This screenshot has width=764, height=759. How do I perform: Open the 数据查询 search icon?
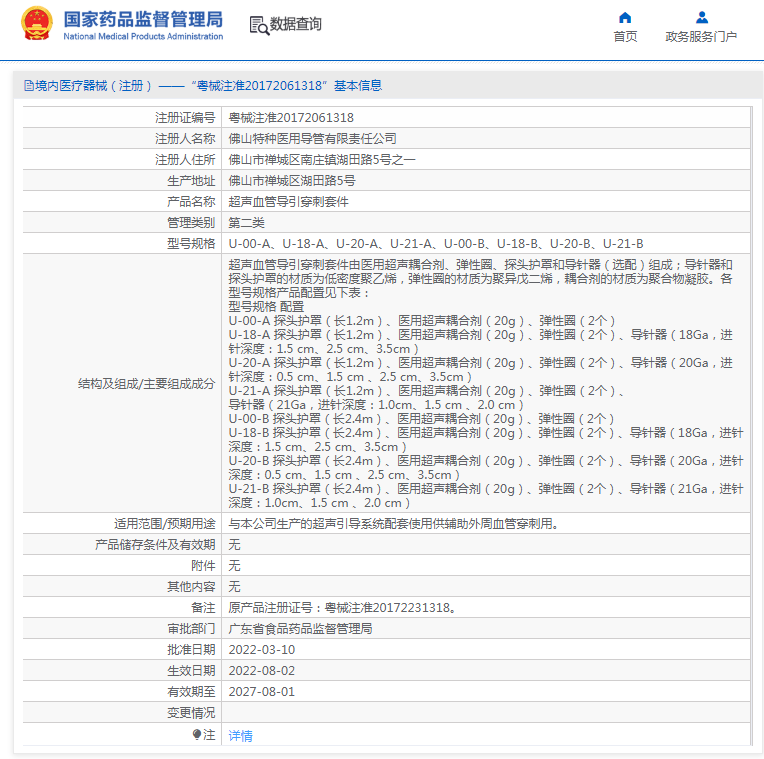(259, 25)
